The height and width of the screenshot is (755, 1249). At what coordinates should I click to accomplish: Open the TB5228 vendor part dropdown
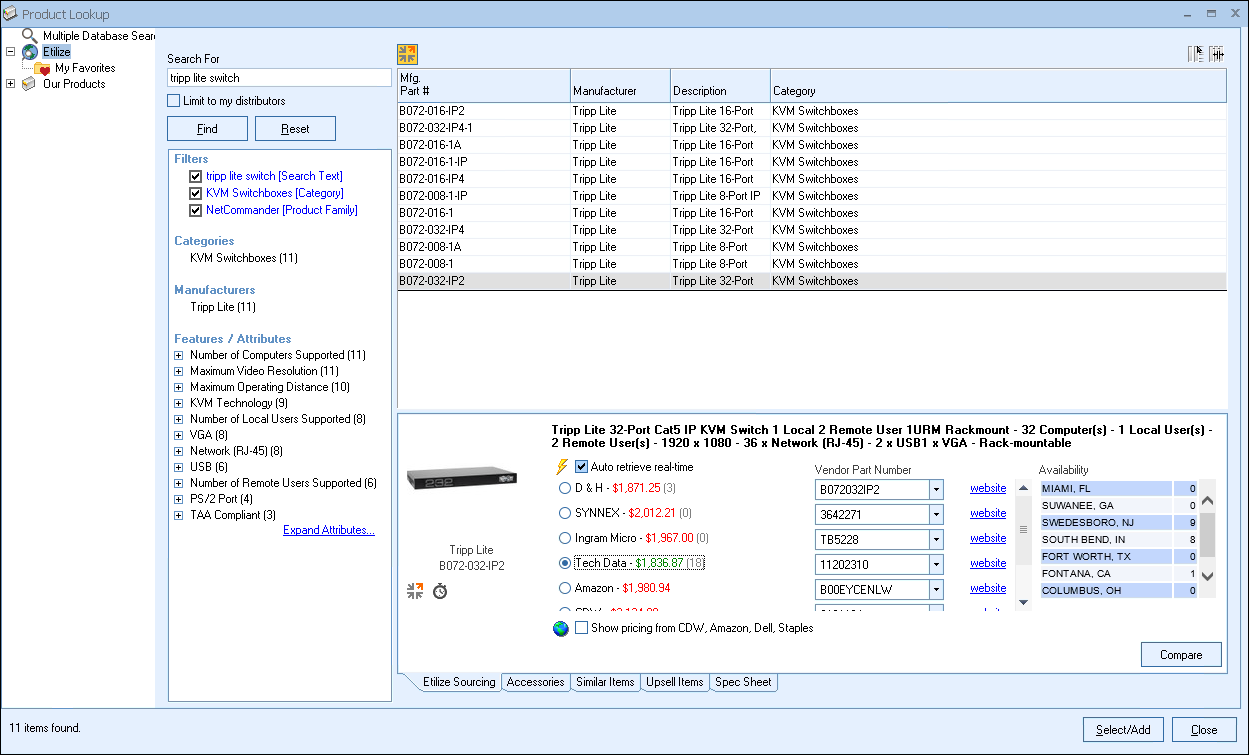click(x=936, y=539)
